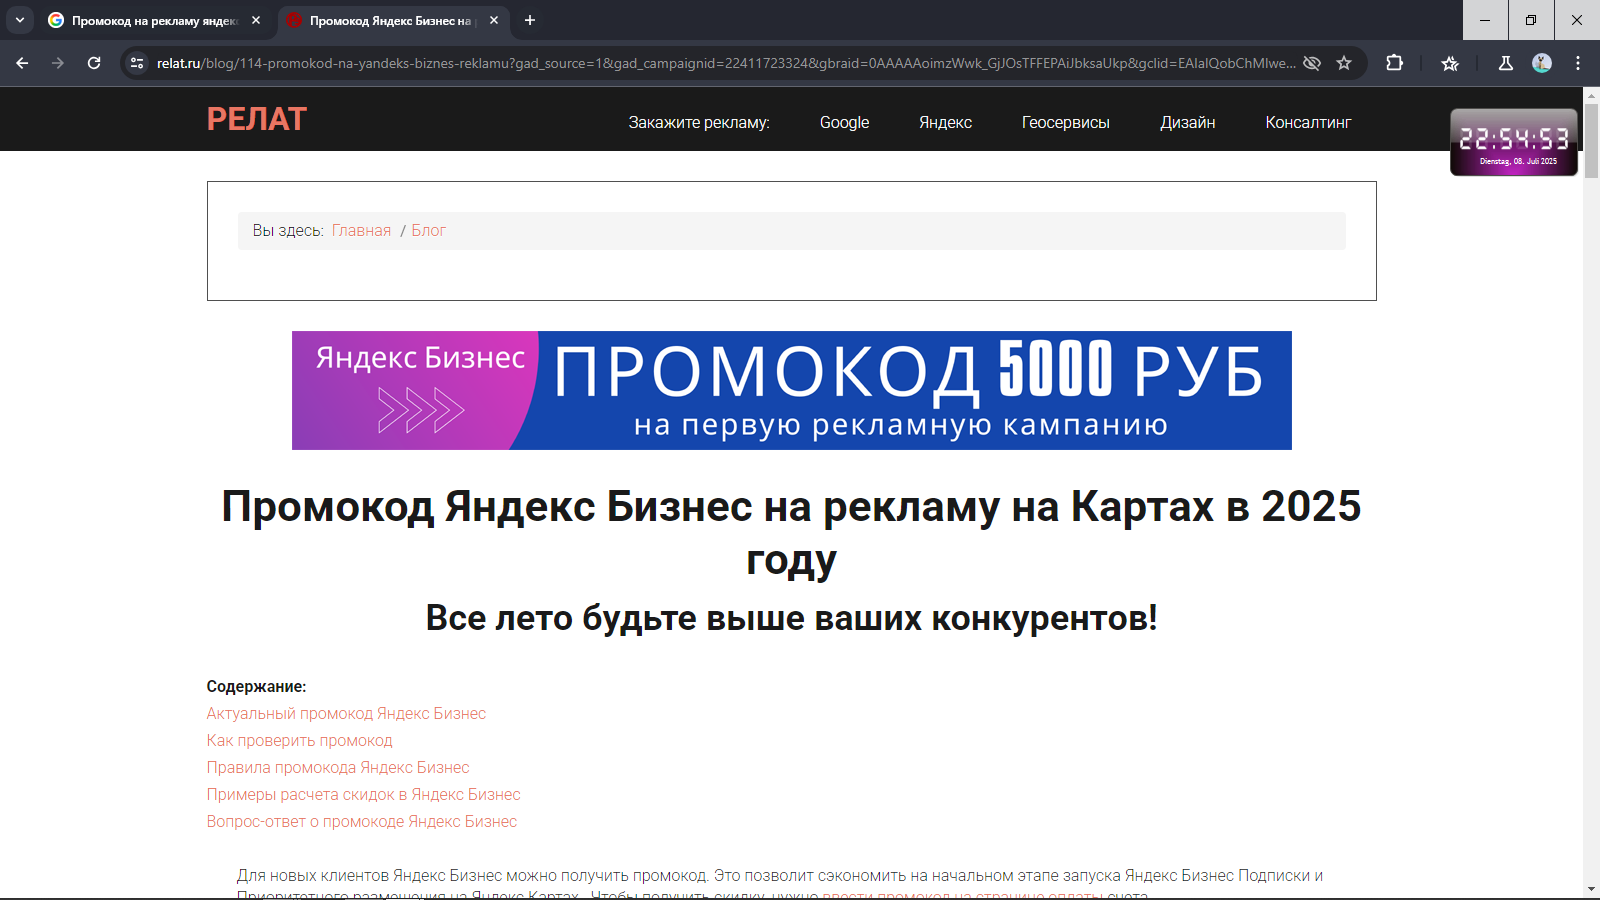Click the Промокод 5000 руб banner
1600x900 pixels.
click(791, 390)
